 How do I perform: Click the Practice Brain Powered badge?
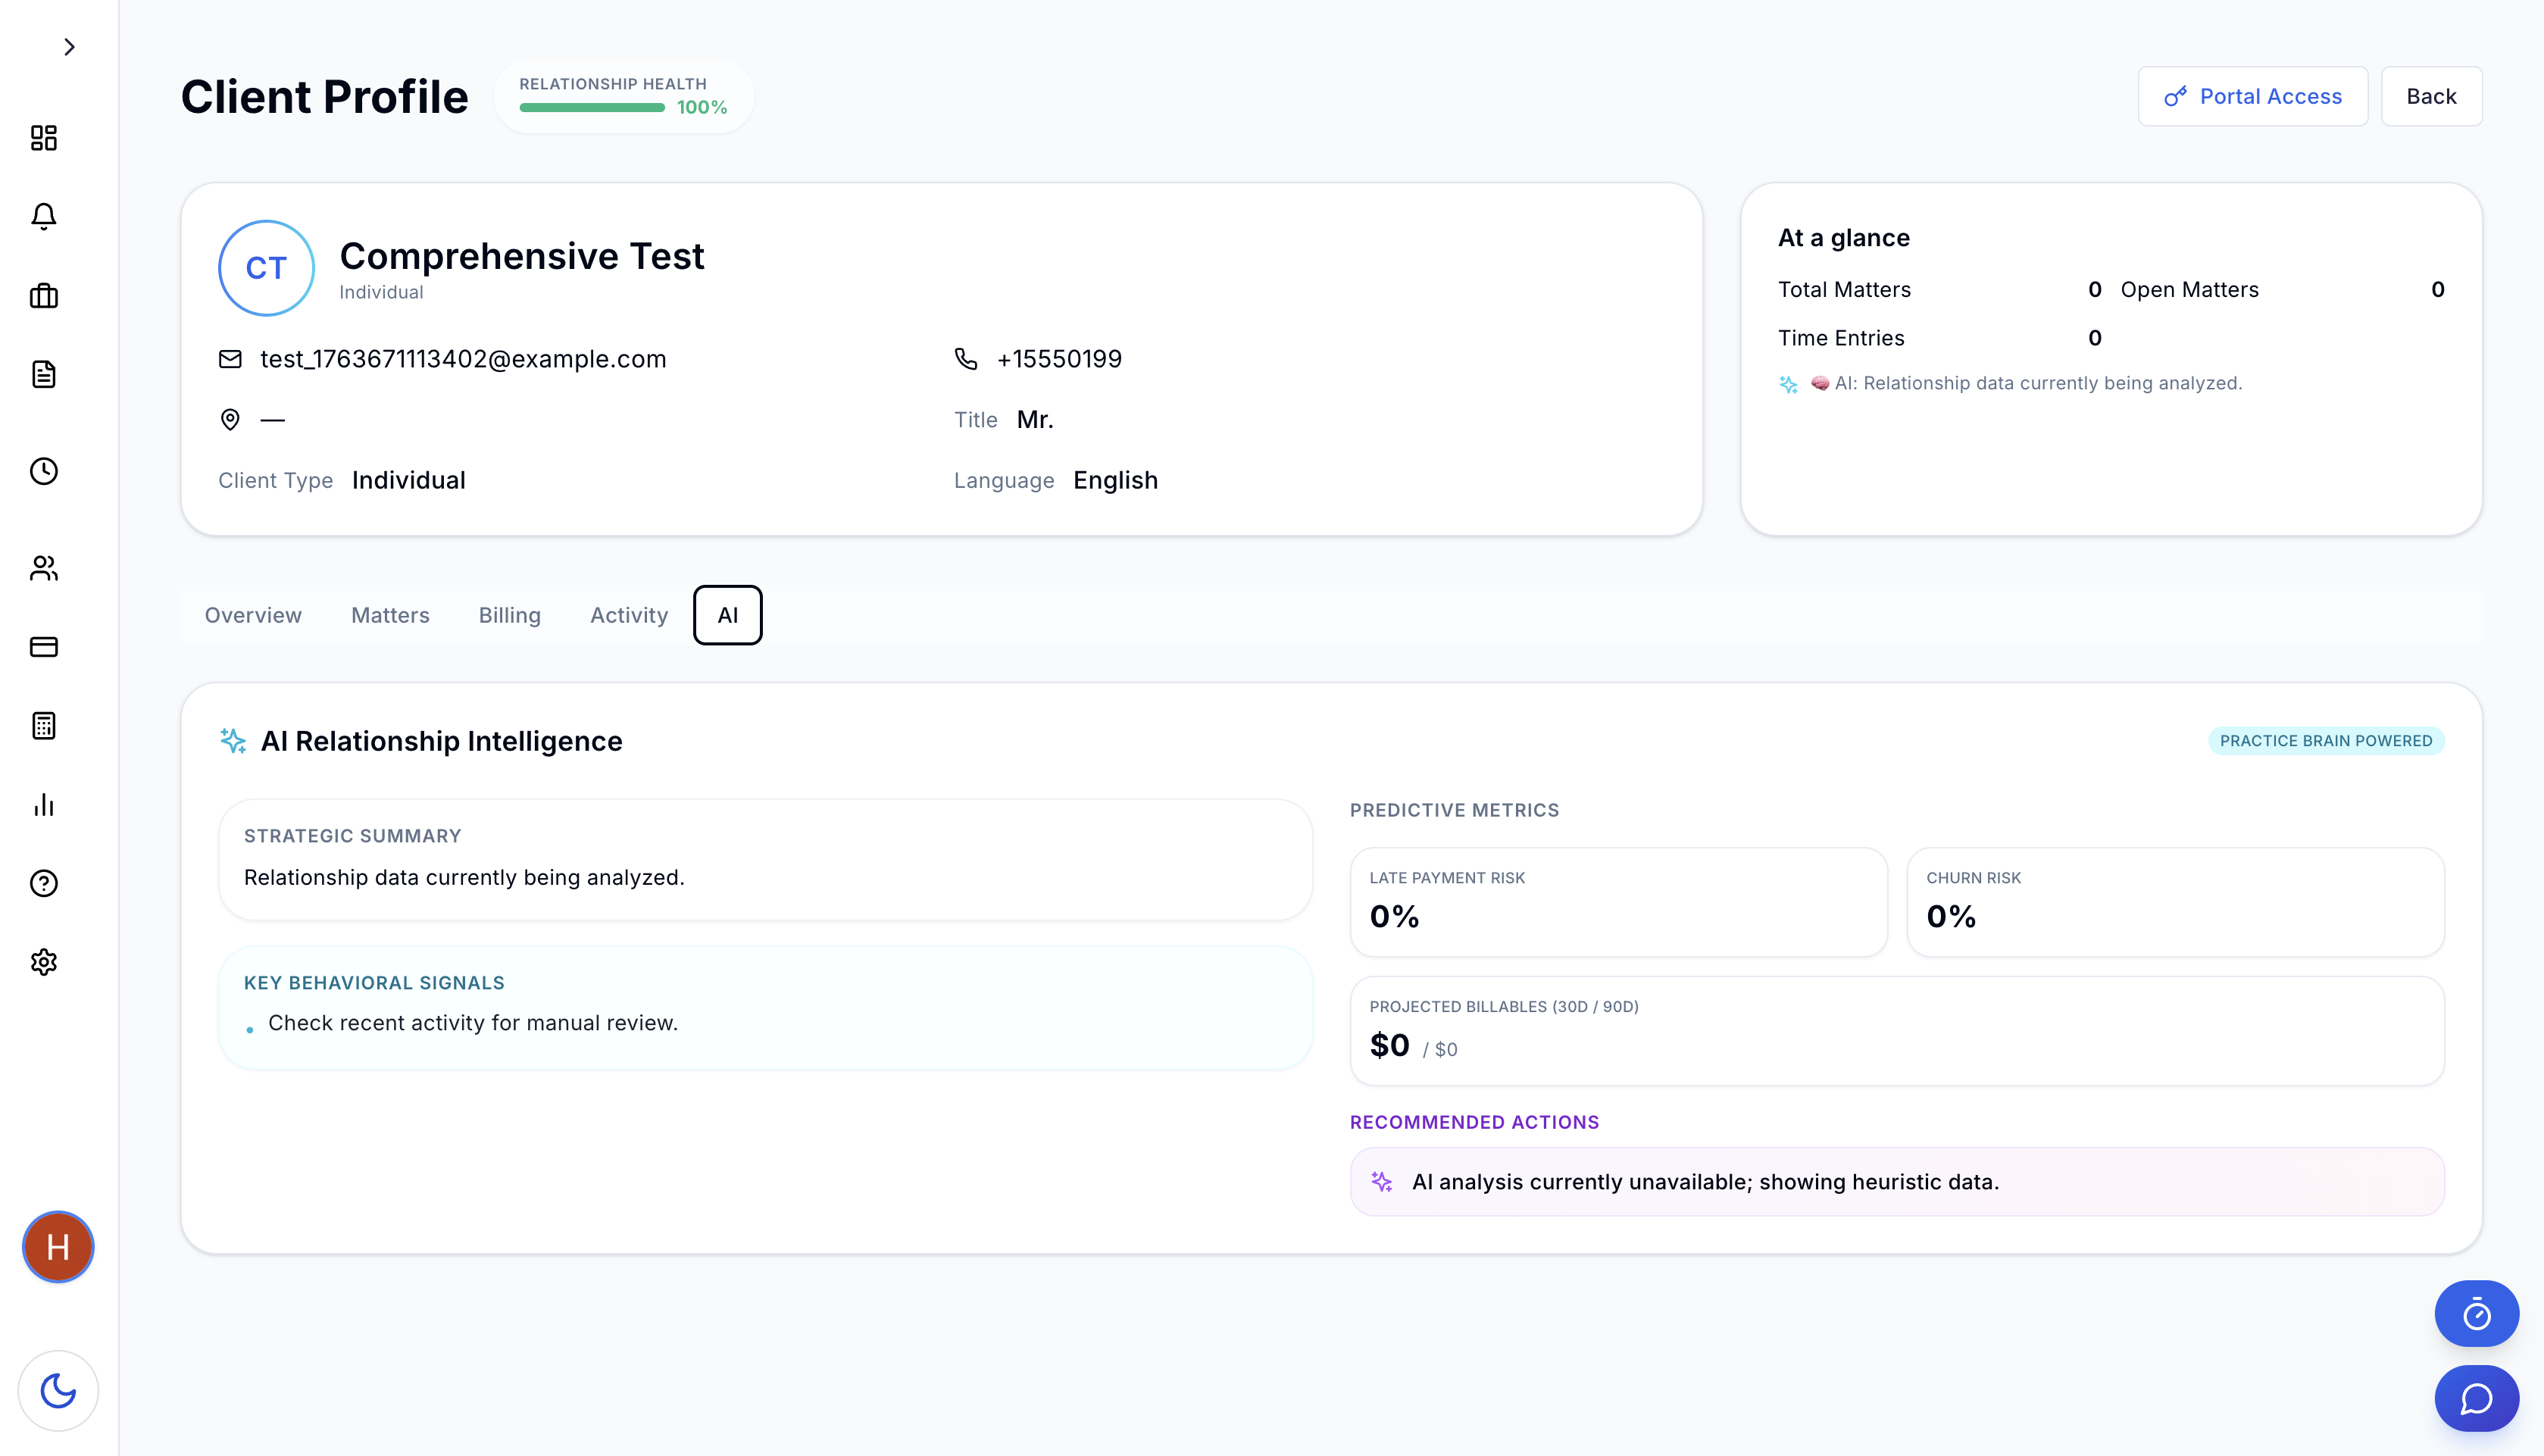coord(2326,741)
